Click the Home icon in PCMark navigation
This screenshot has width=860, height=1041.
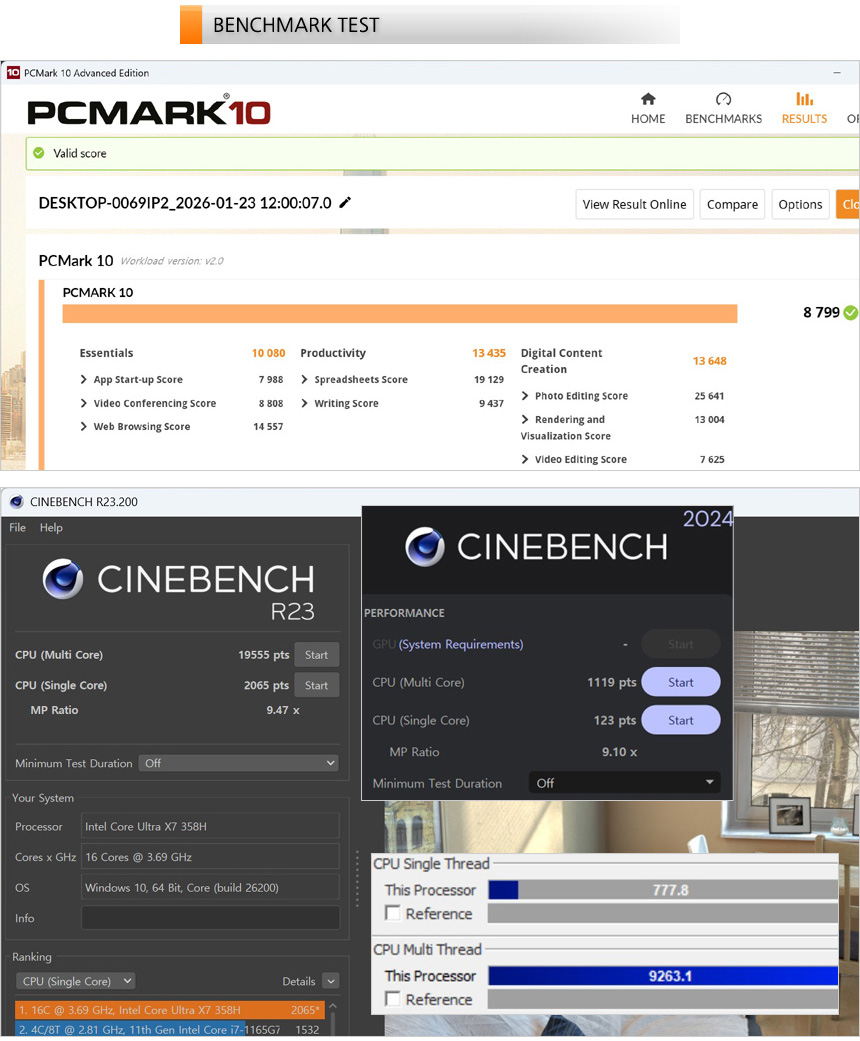648,99
